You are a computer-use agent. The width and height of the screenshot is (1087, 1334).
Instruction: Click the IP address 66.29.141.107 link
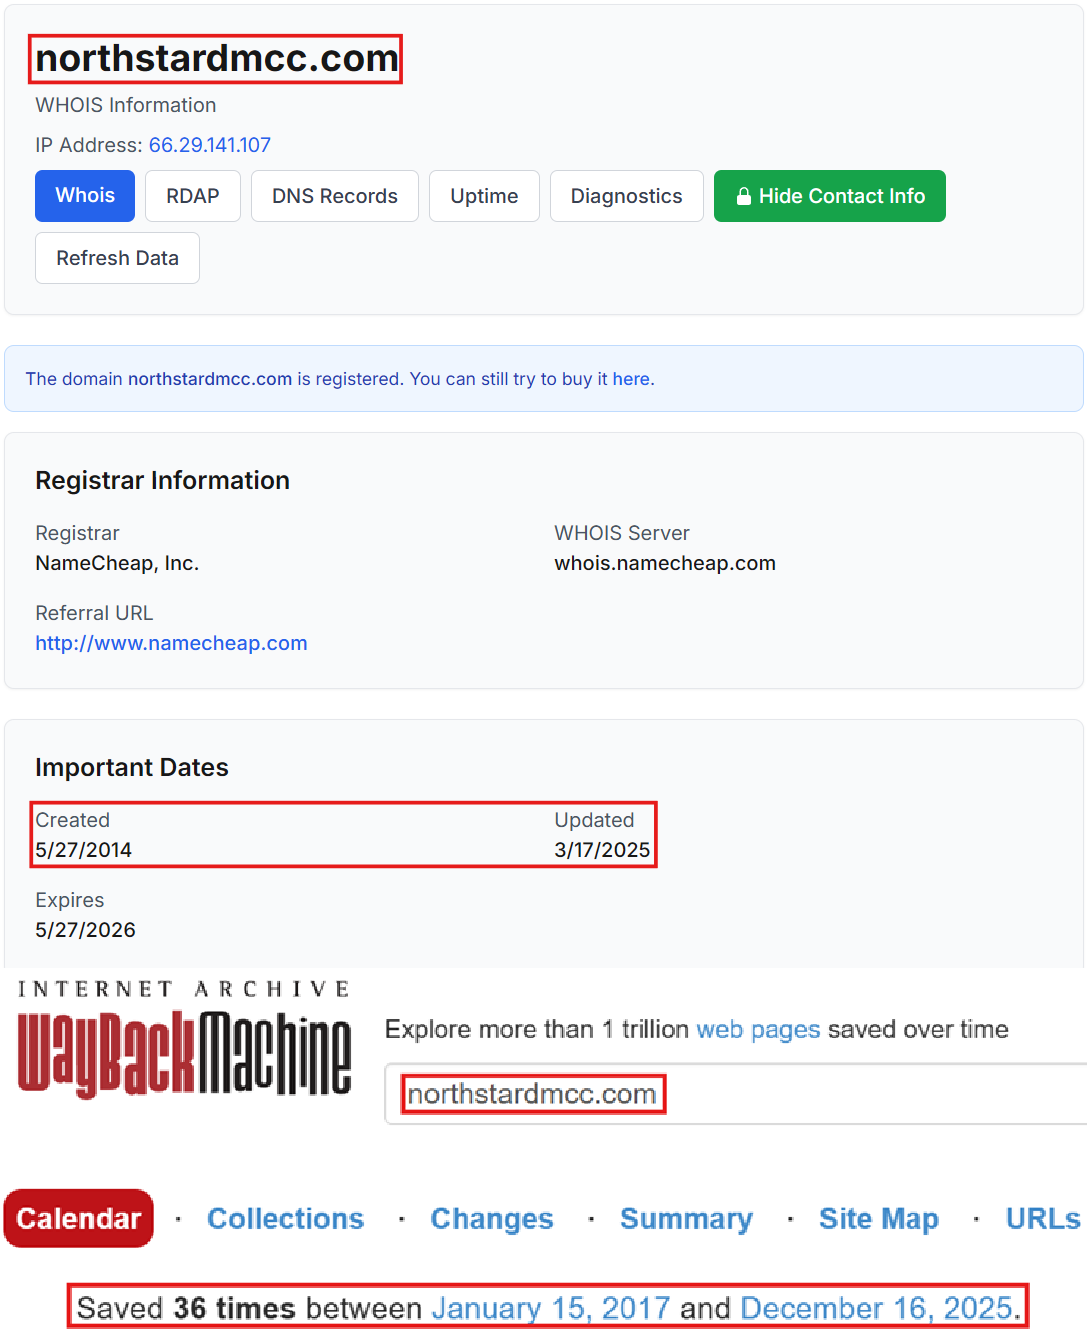pyautogui.click(x=209, y=145)
